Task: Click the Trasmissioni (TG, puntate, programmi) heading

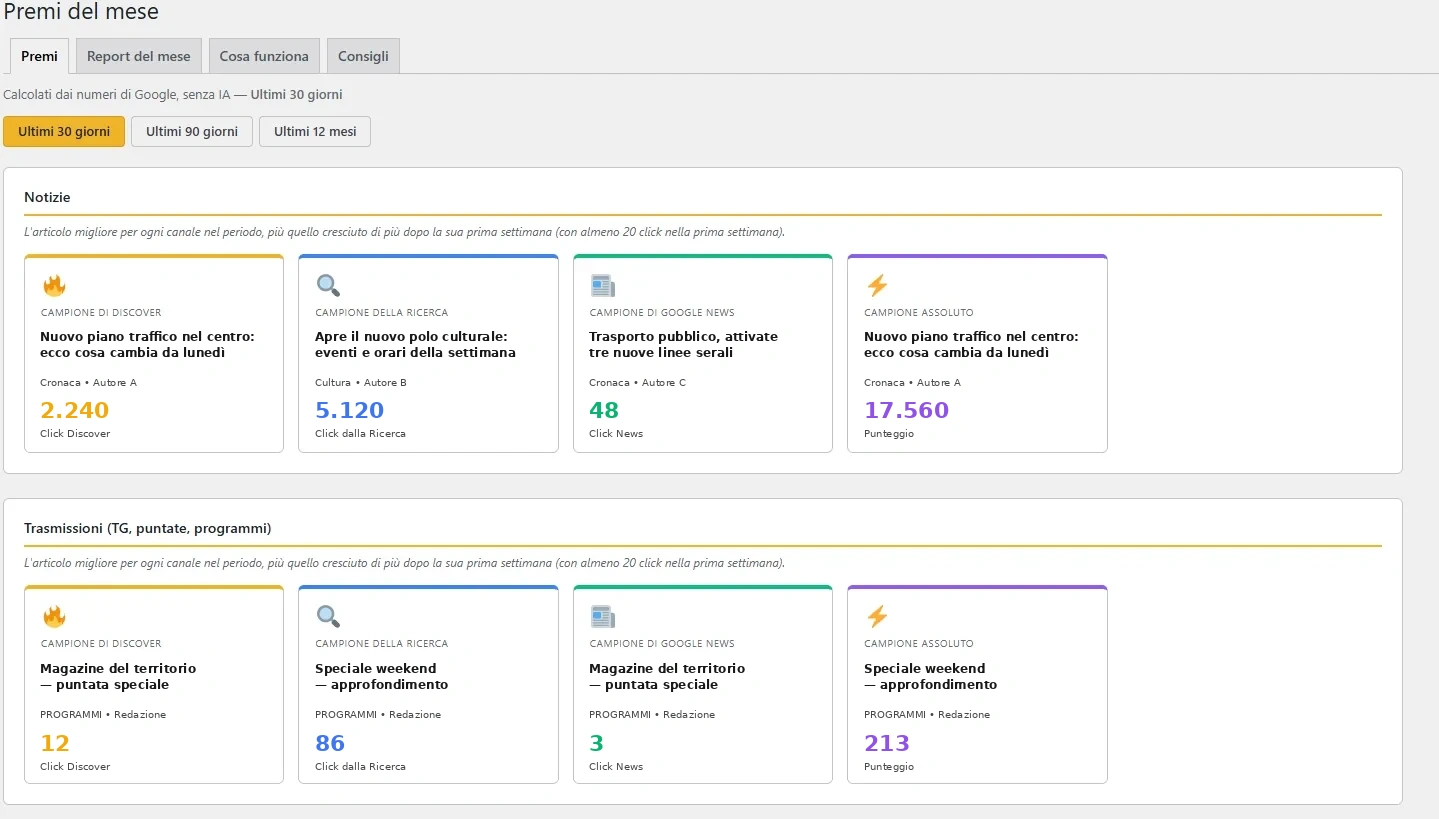Action: click(x=147, y=528)
